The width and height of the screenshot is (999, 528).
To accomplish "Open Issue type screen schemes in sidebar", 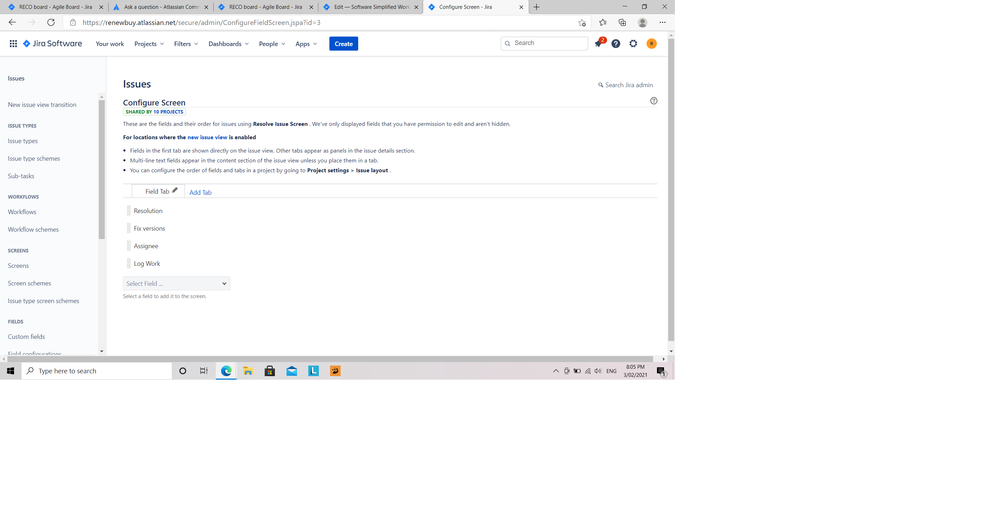I will tap(43, 301).
